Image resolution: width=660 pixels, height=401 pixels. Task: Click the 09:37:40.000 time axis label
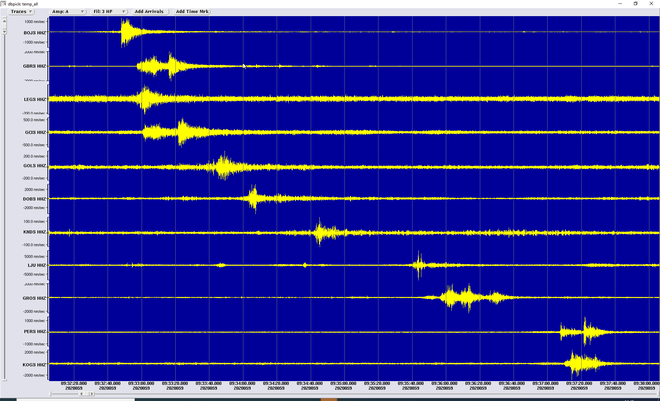tap(613, 383)
